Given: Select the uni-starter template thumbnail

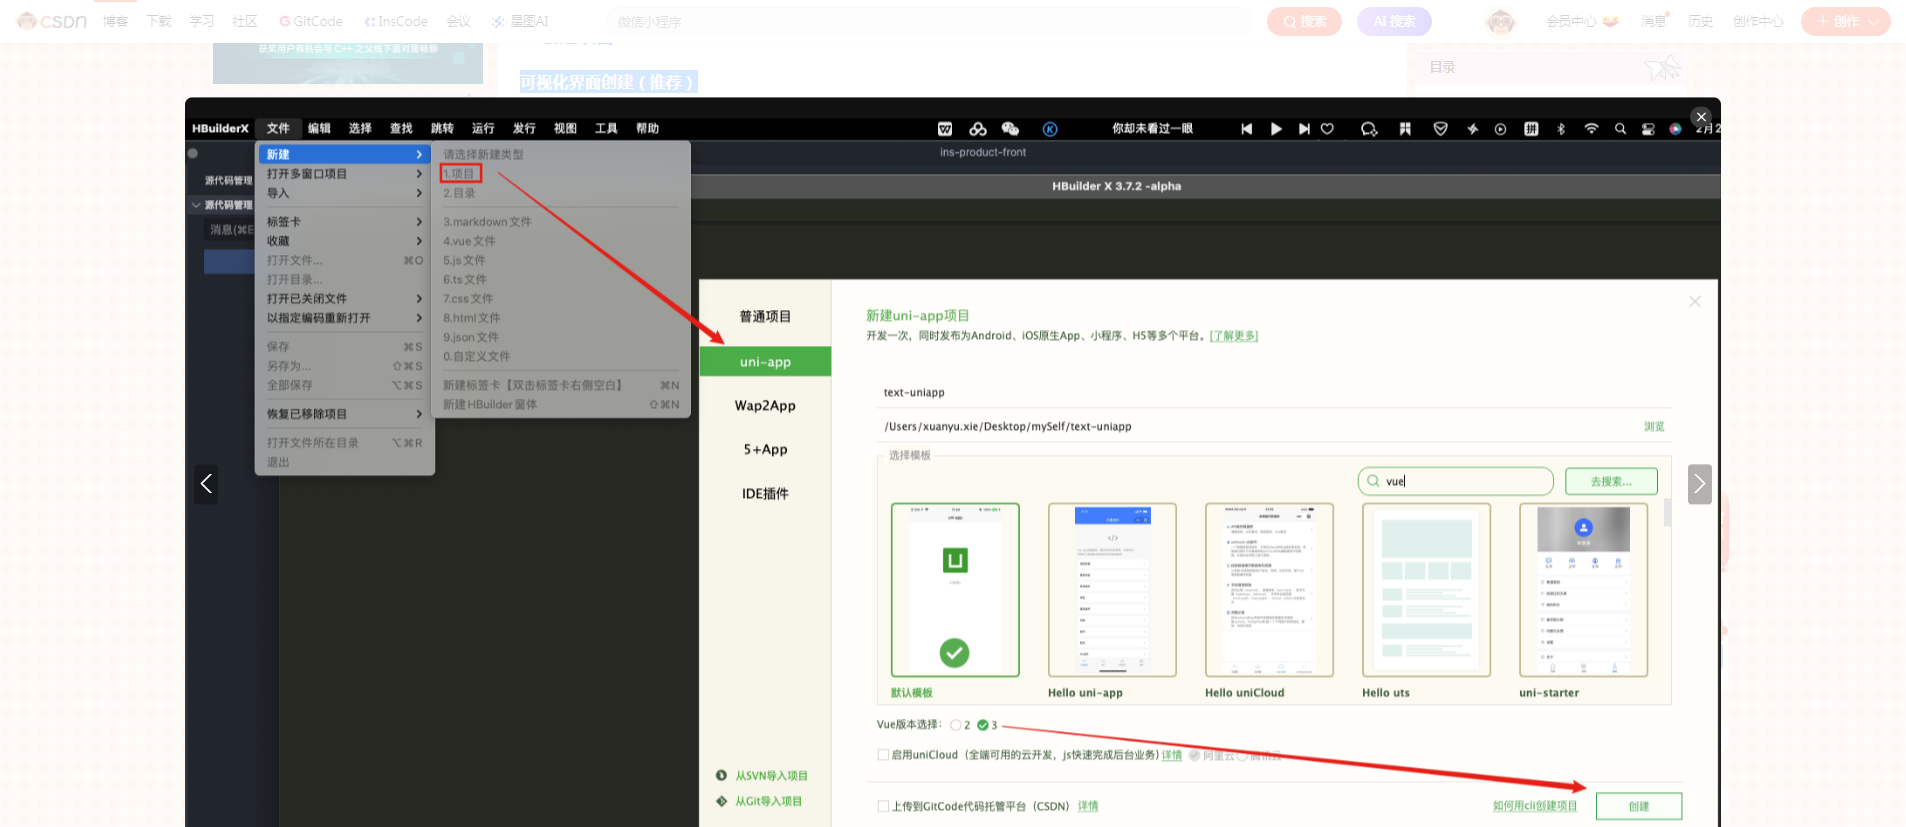Looking at the screenshot, I should coord(1583,590).
